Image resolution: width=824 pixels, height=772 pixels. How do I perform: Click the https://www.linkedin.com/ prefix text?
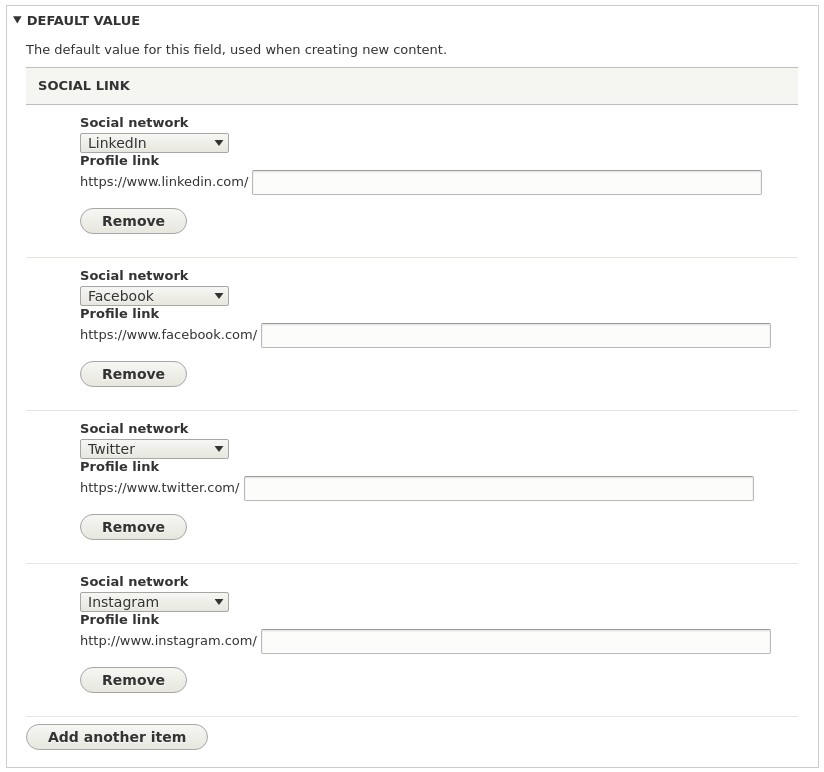point(164,182)
